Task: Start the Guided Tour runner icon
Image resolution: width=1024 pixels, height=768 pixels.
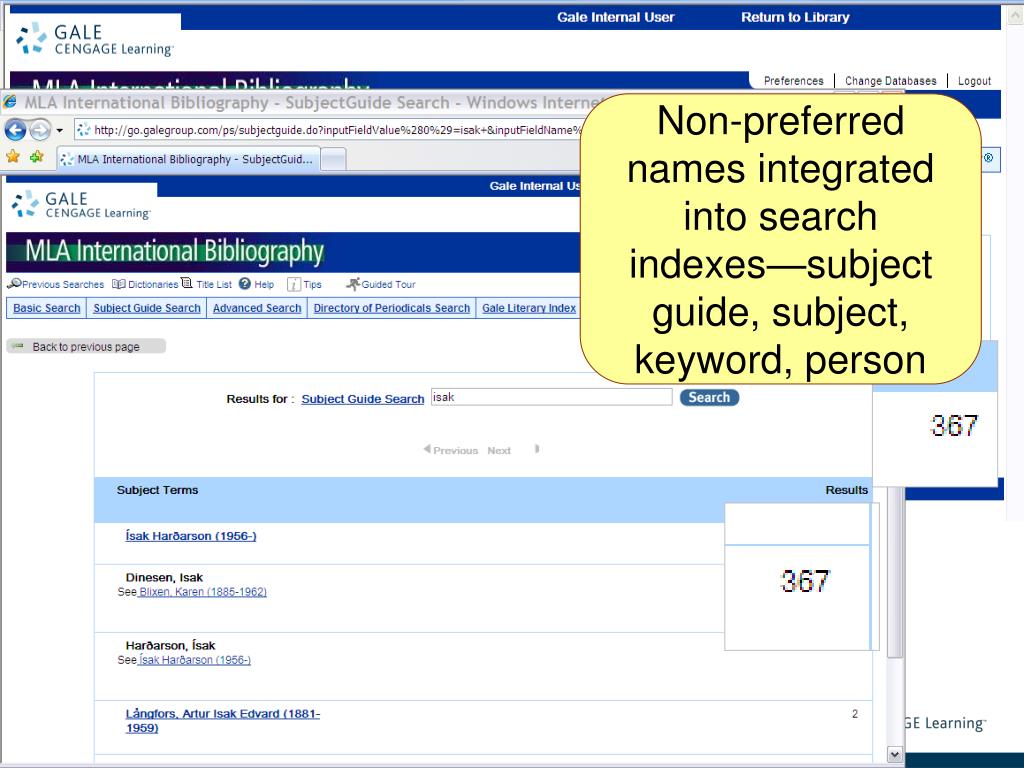Action: point(353,284)
